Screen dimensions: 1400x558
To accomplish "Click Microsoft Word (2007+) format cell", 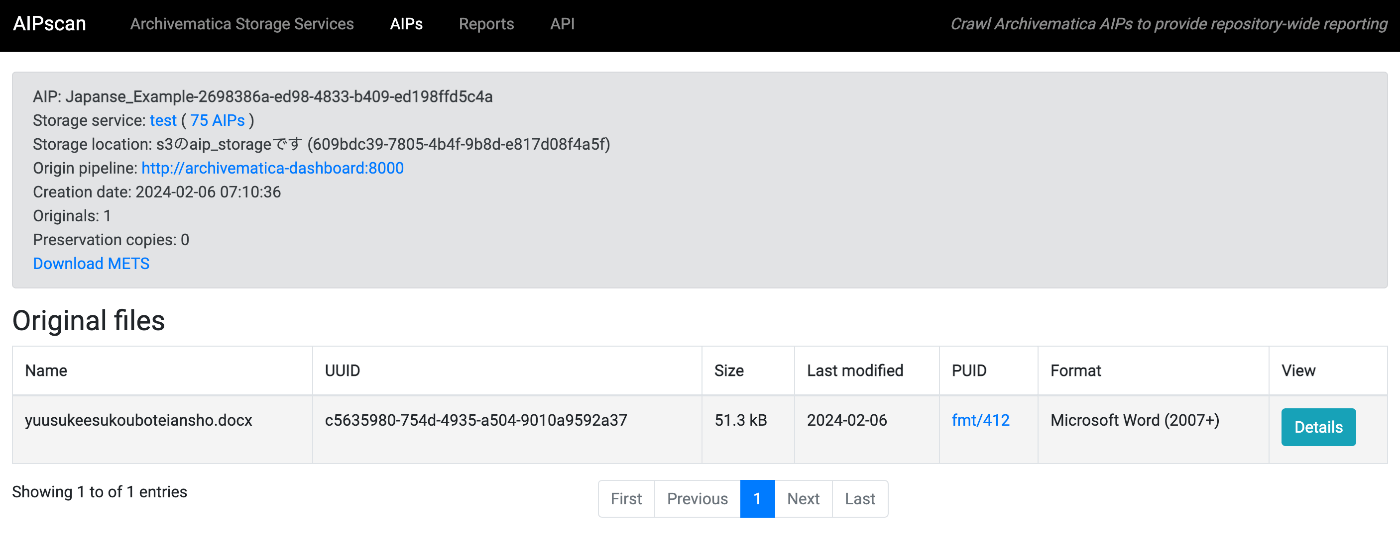I will pos(1154,429).
